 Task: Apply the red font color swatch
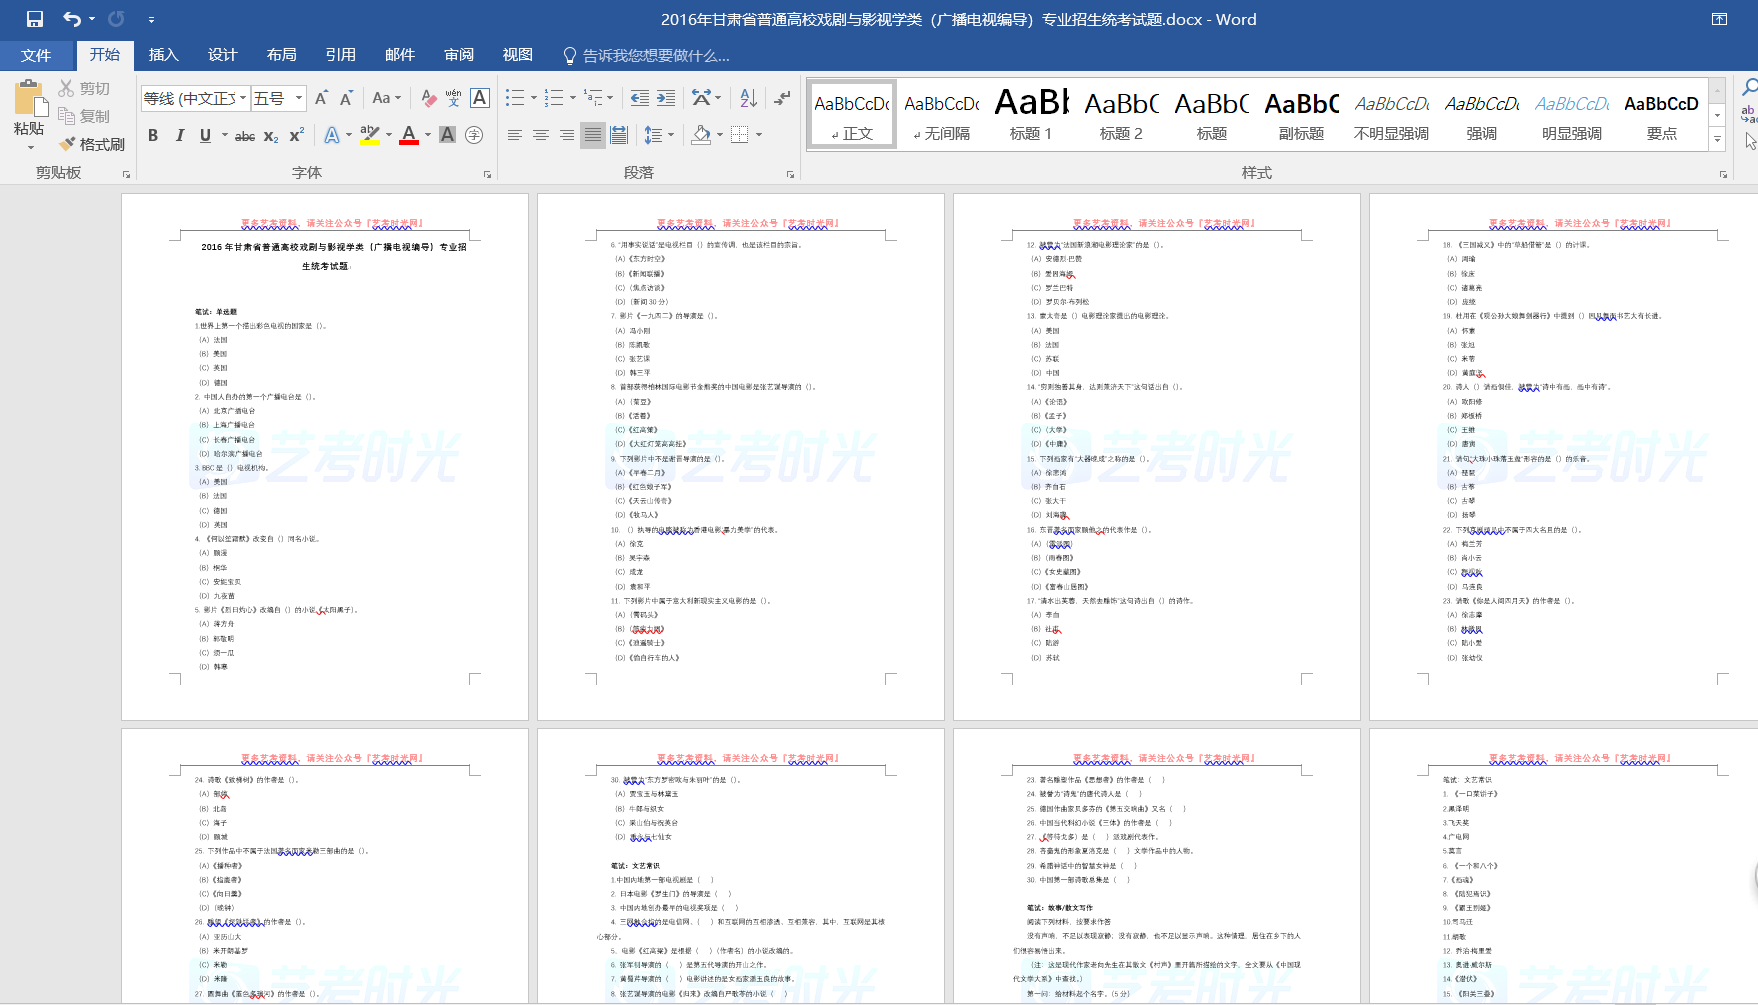click(408, 135)
